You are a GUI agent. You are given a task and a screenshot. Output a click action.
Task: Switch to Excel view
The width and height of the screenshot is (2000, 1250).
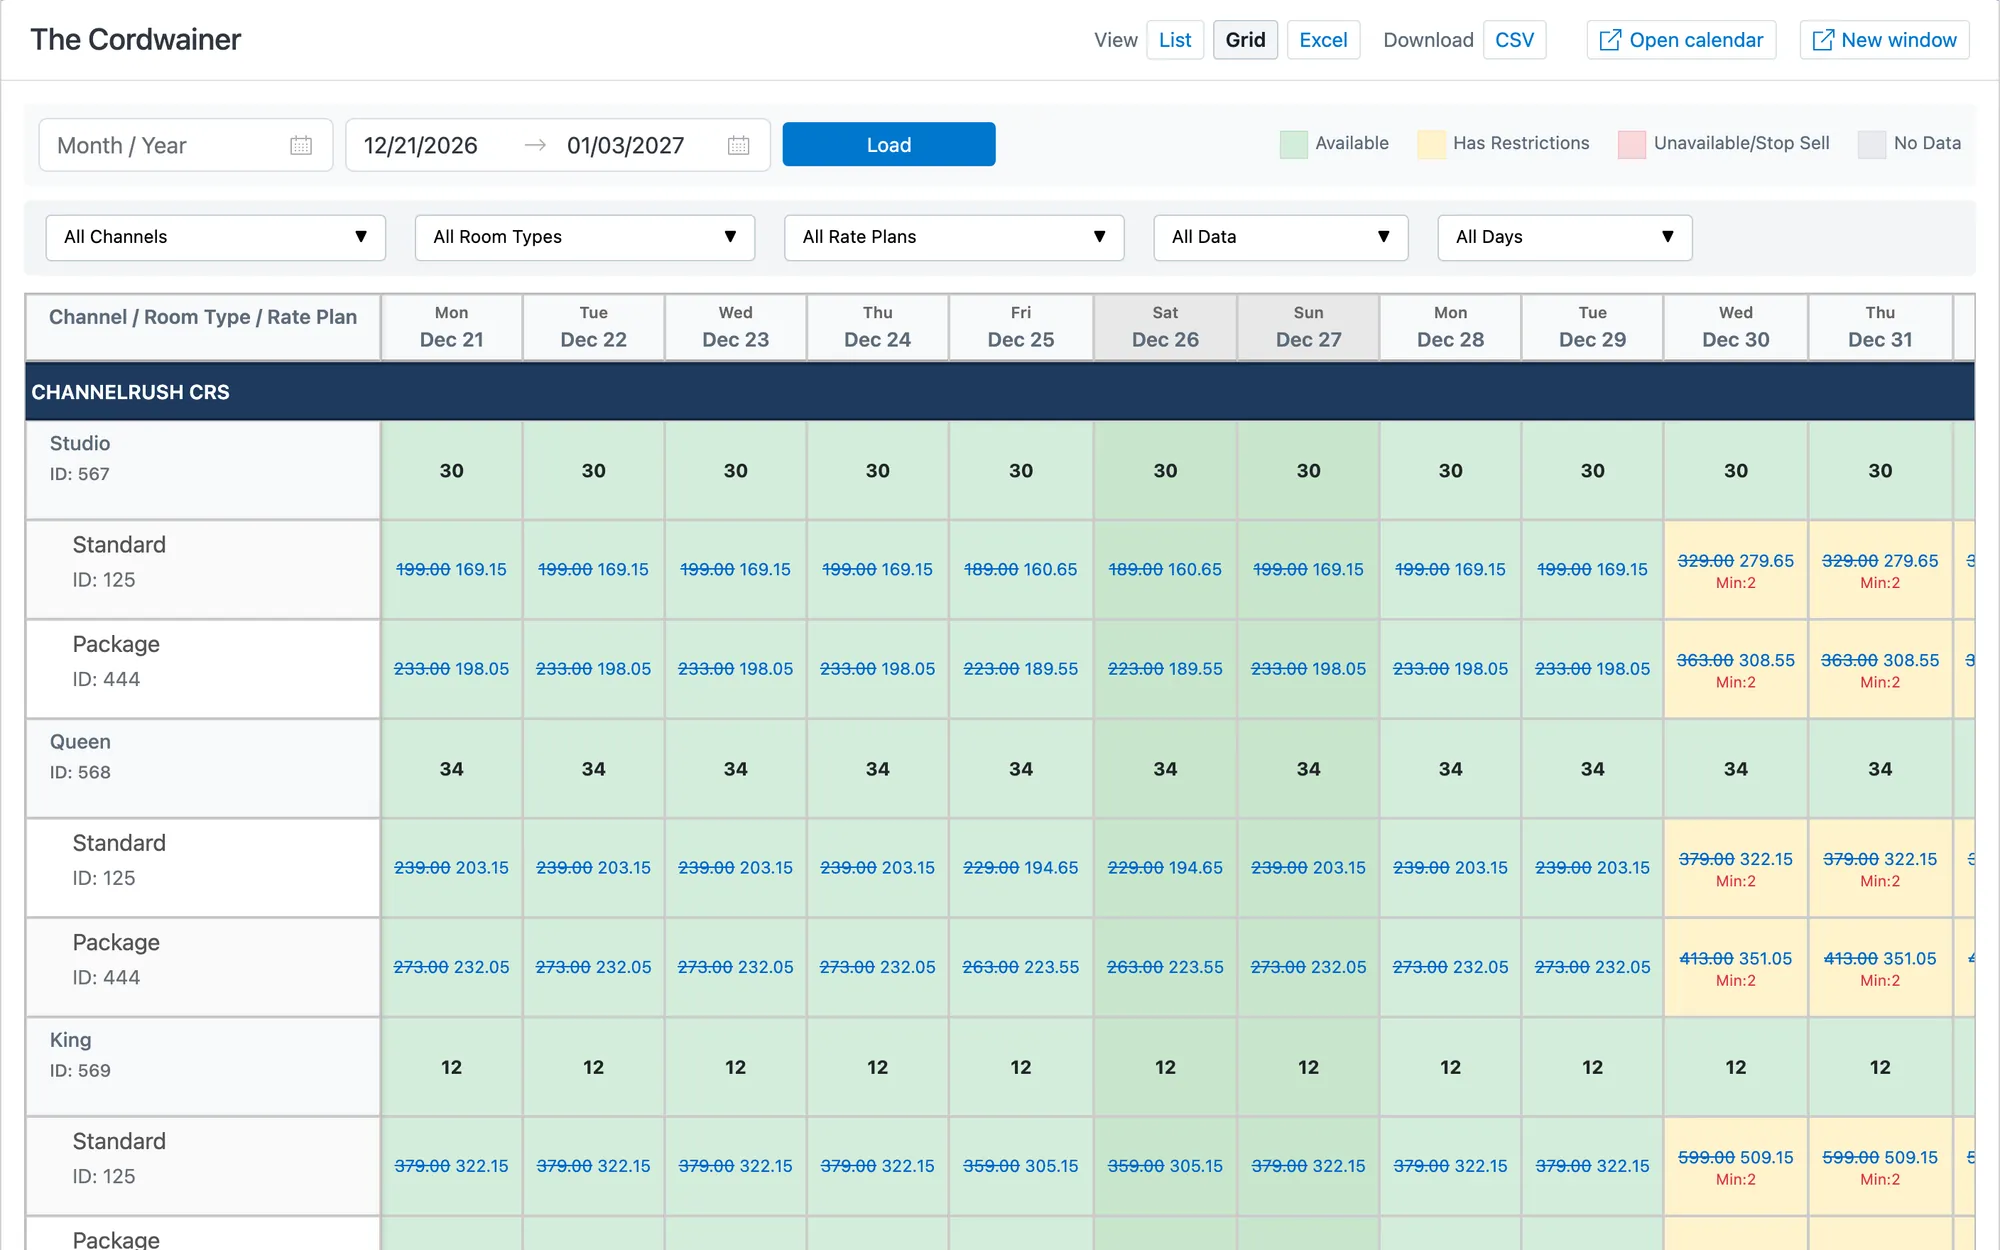[1323, 40]
